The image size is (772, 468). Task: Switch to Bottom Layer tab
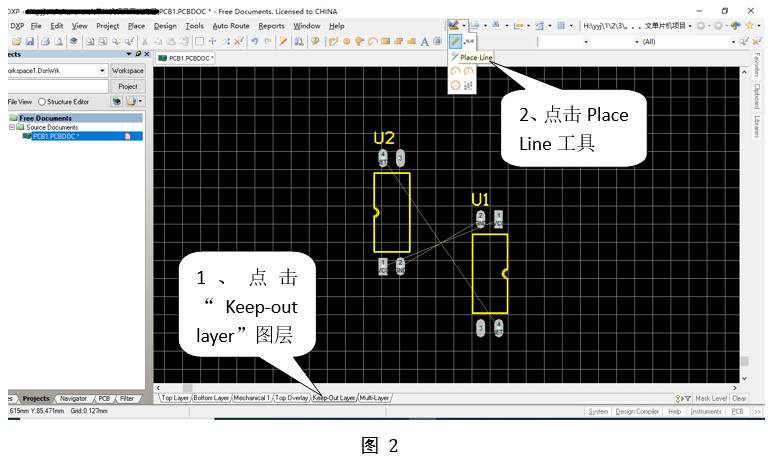click(x=211, y=398)
